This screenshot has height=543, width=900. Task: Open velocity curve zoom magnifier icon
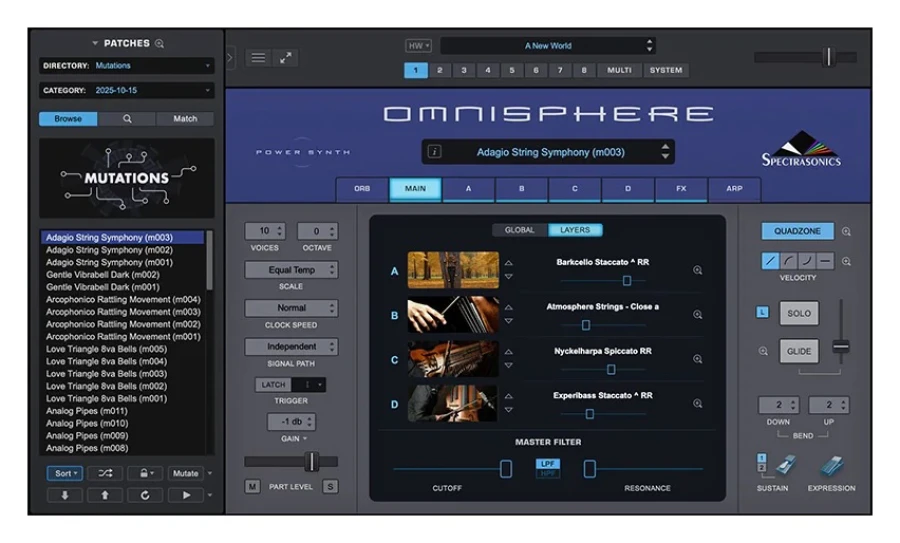pyautogui.click(x=846, y=261)
